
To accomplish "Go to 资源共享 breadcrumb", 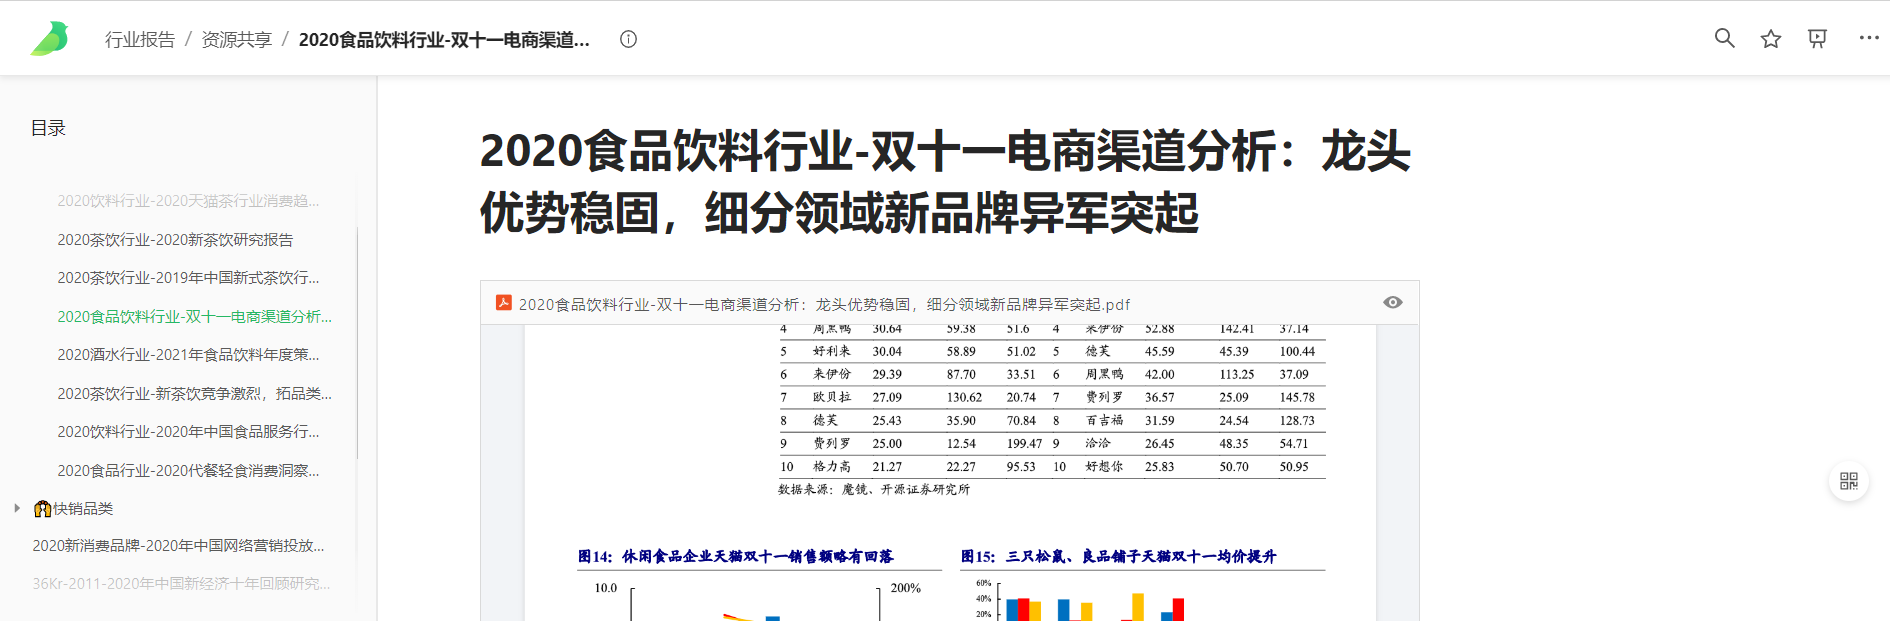I will tap(237, 39).
